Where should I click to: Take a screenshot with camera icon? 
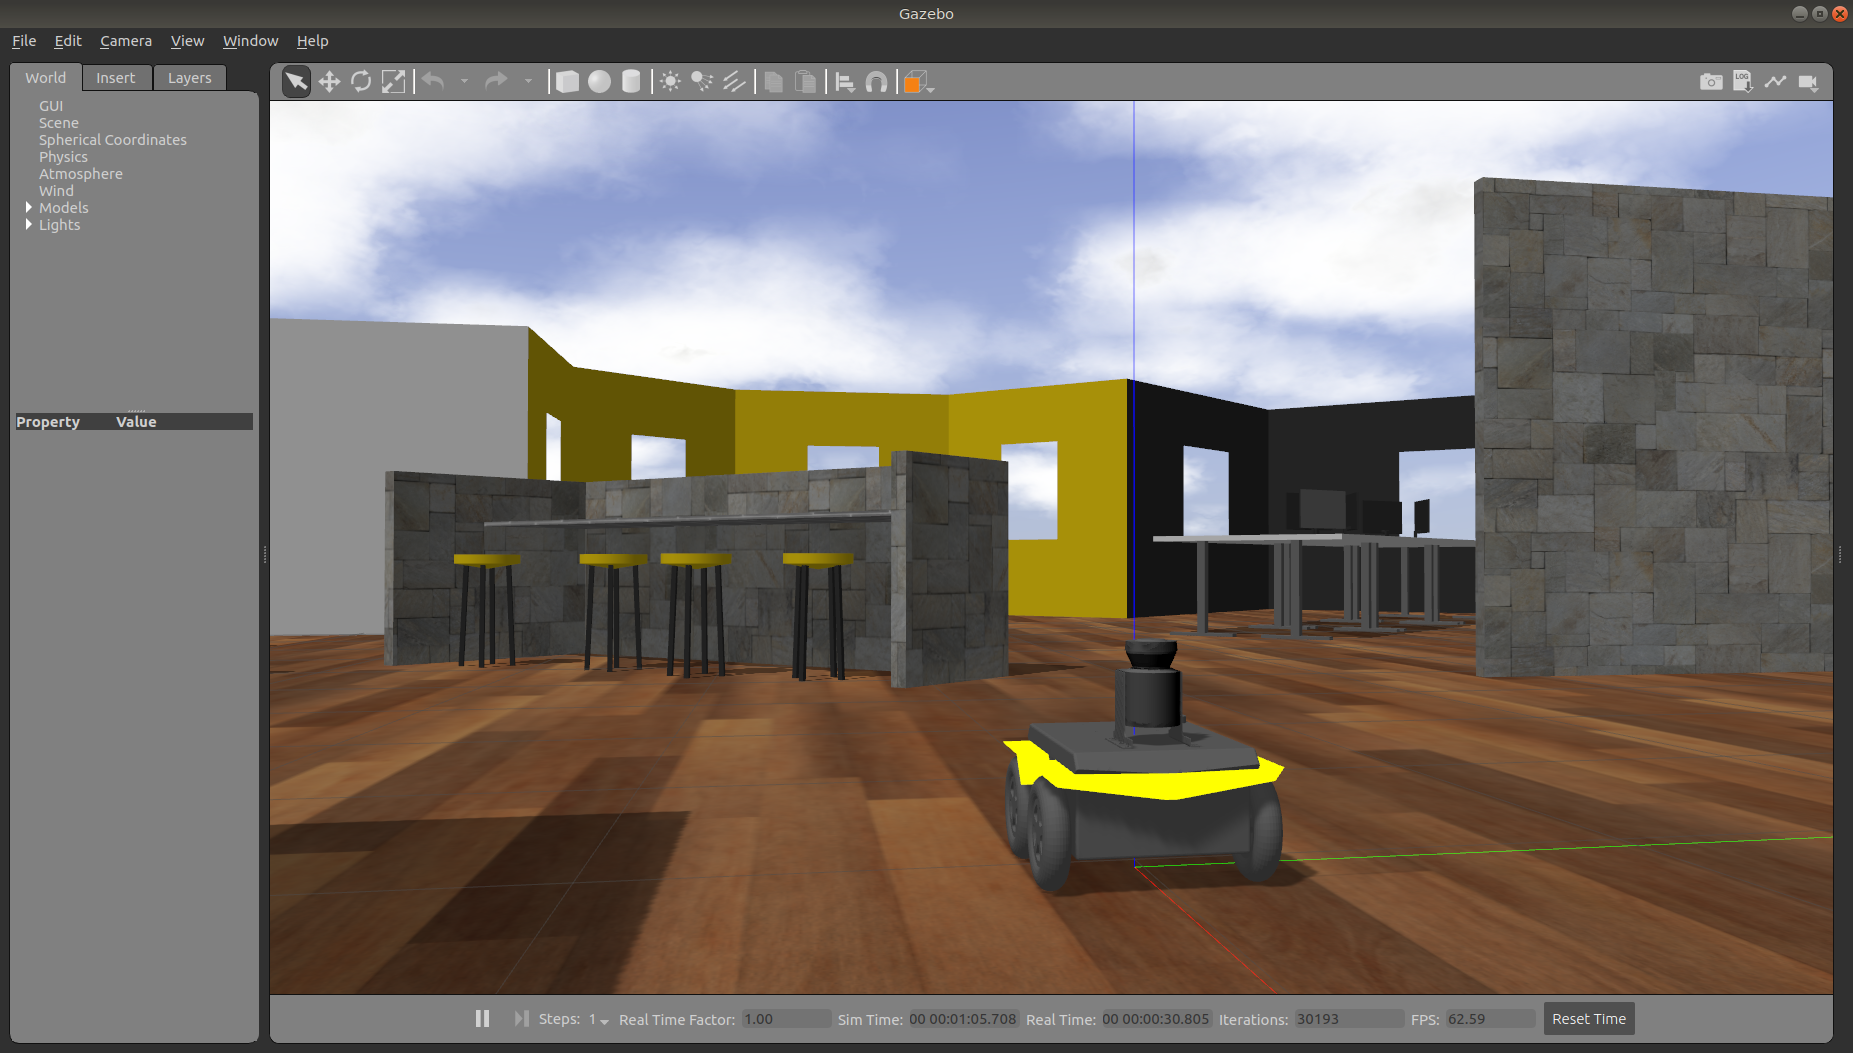(1711, 82)
